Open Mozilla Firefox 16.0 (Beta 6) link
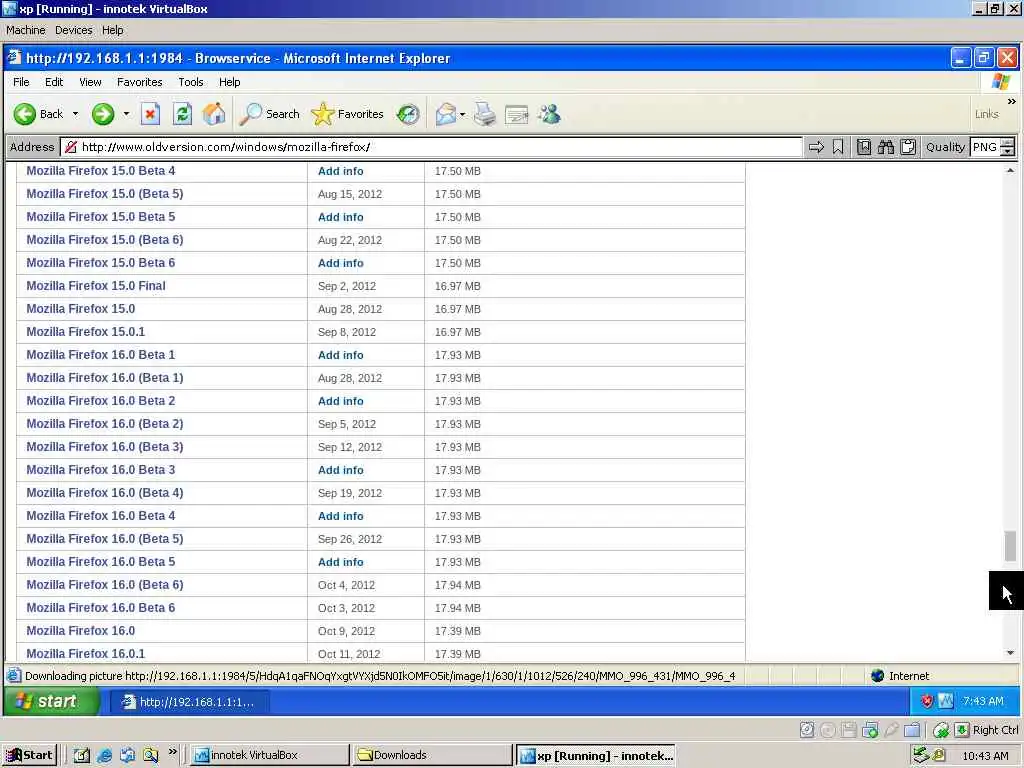 pos(105,585)
